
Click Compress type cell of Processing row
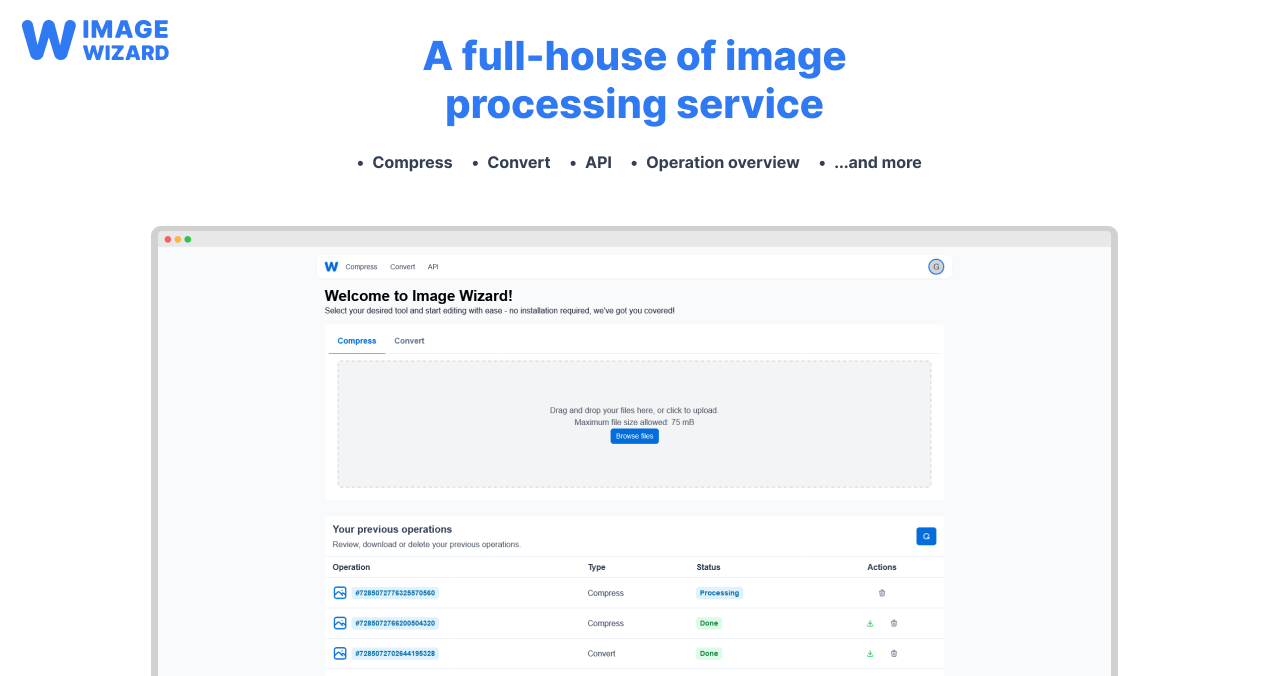tap(605, 593)
